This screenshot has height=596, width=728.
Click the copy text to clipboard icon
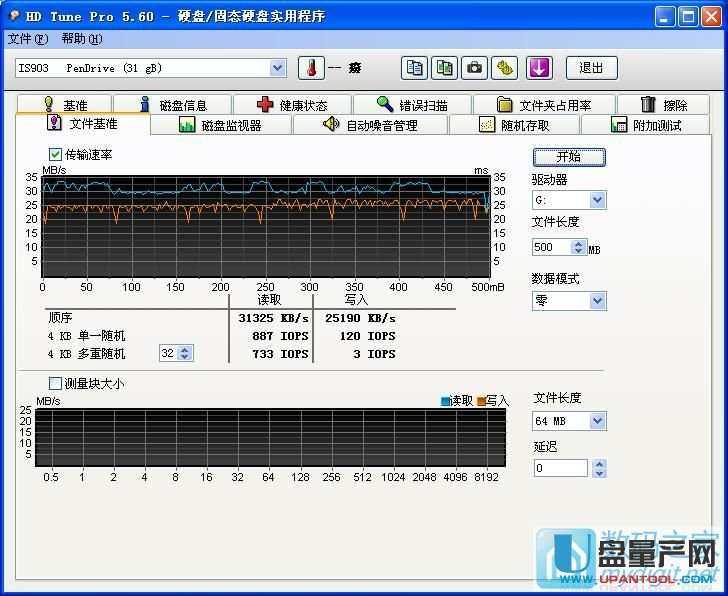414,68
